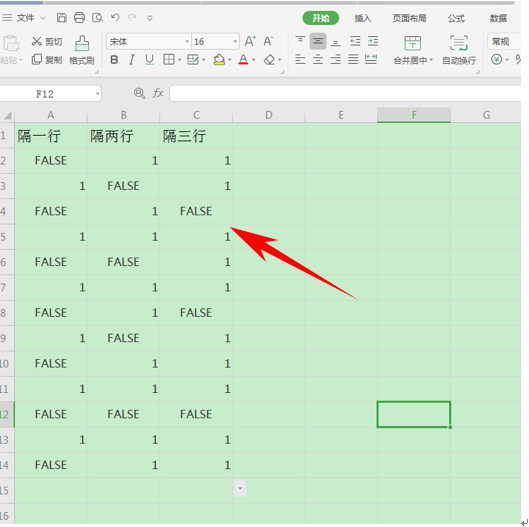Select the format painter 格式刷 tool
The width and height of the screenshot is (529, 527).
(x=82, y=50)
